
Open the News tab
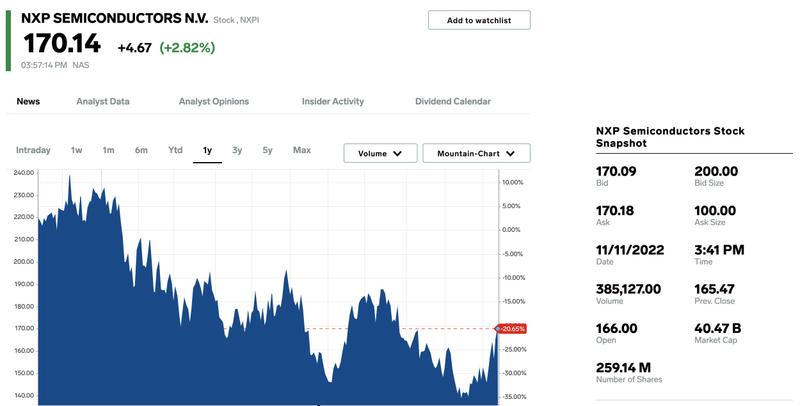click(28, 102)
